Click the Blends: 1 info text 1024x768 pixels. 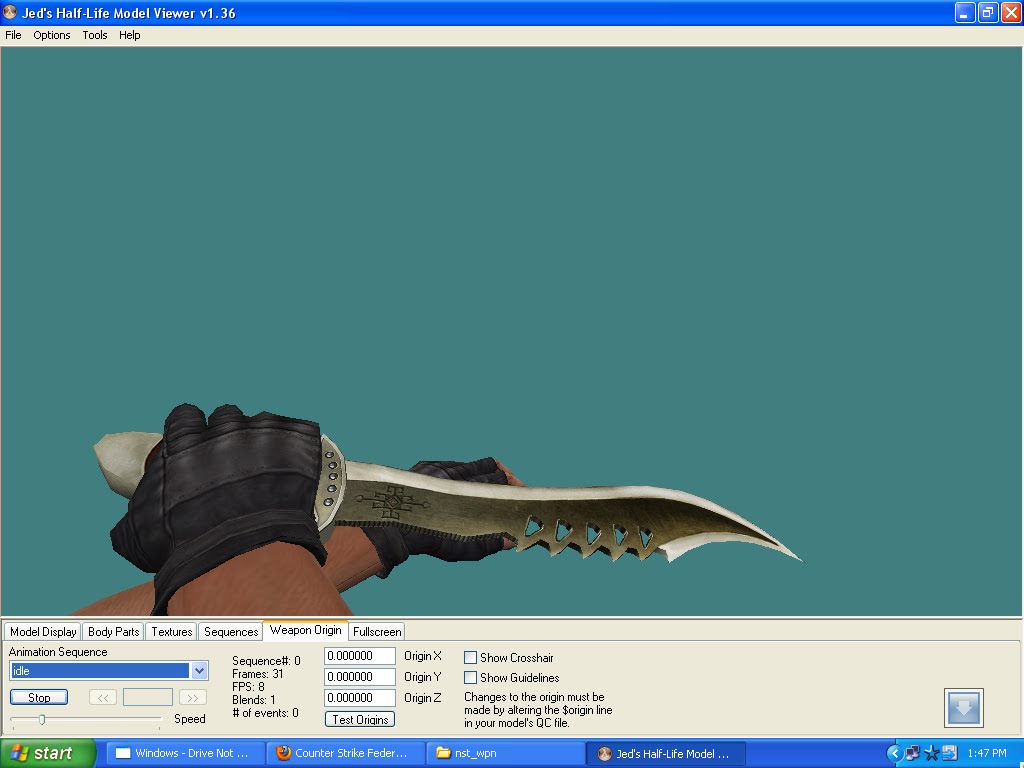[254, 700]
